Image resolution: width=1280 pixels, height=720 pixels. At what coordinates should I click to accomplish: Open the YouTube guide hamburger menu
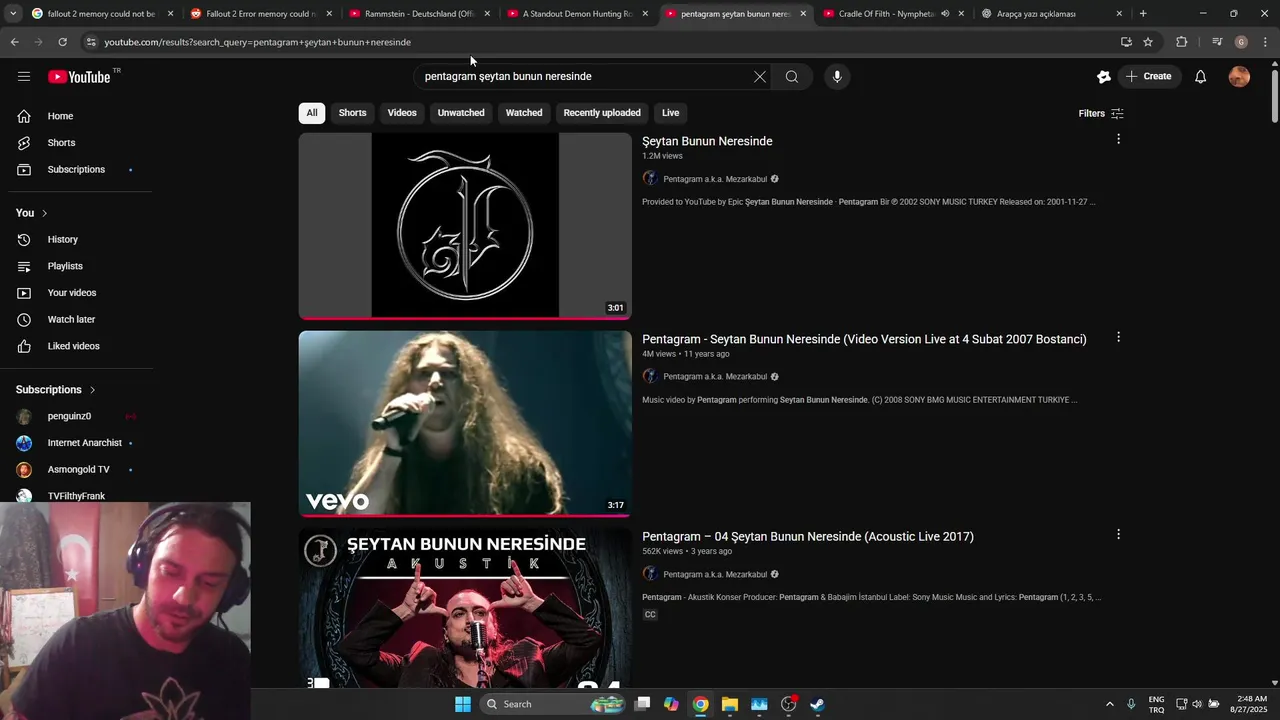click(x=24, y=77)
